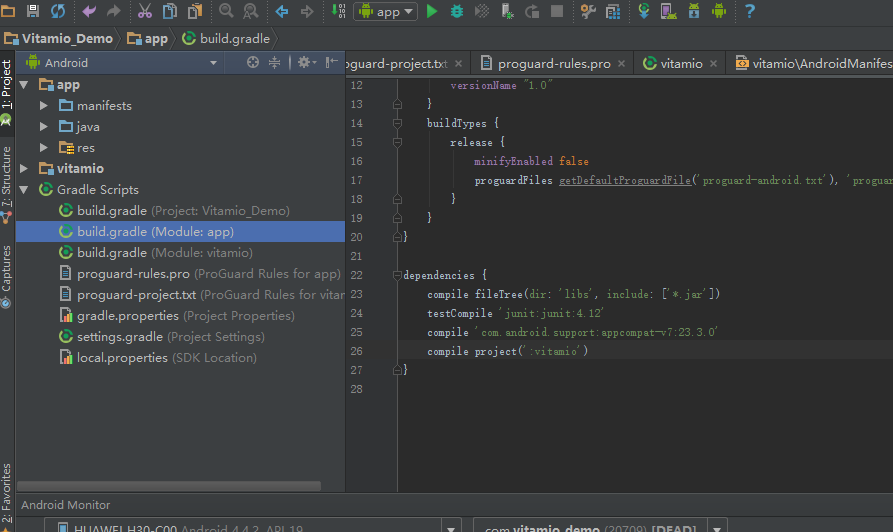Navigate forward with the right arrow
Viewport: 893px width, 532px height.
(307, 11)
